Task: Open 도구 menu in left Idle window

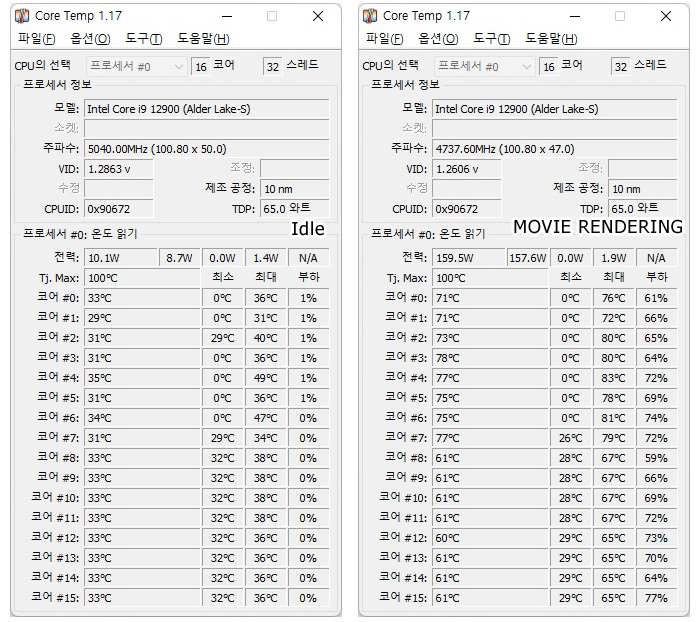Action: click(143, 39)
